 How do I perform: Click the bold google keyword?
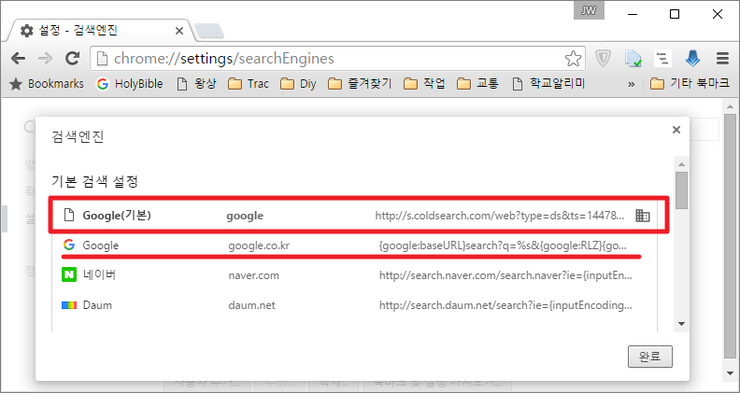coord(245,216)
